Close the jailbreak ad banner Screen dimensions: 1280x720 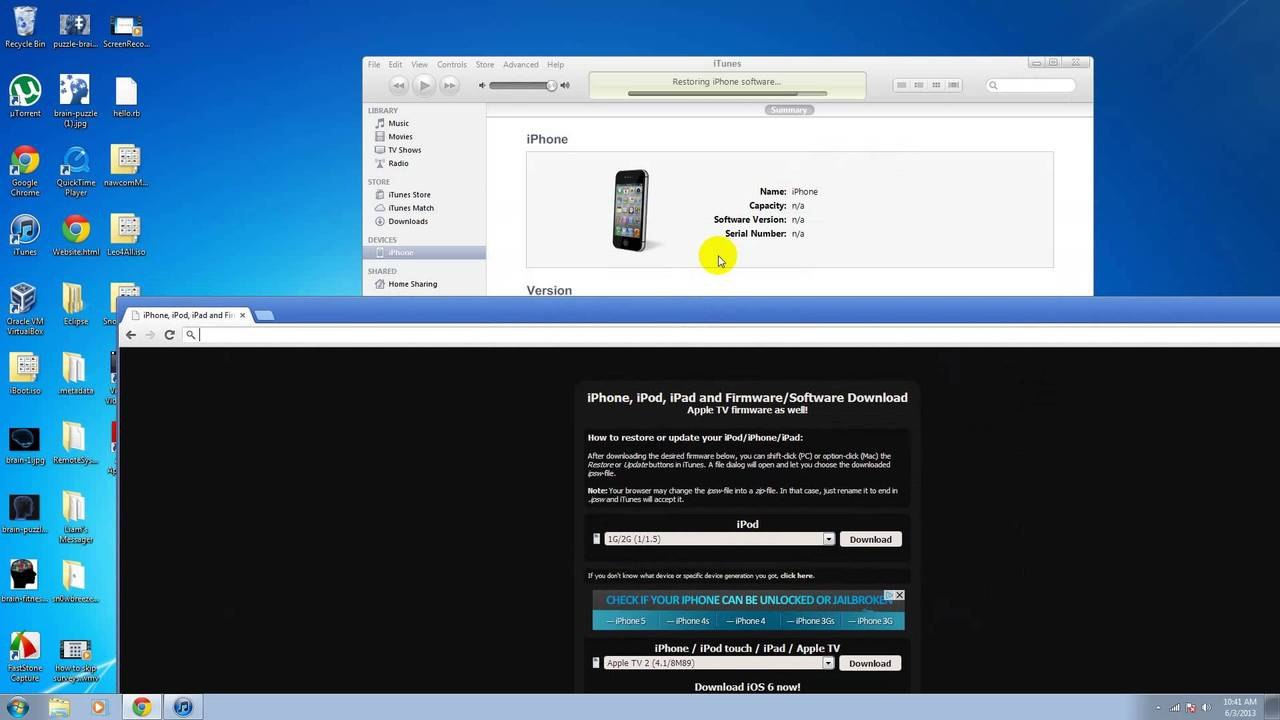[899, 595]
